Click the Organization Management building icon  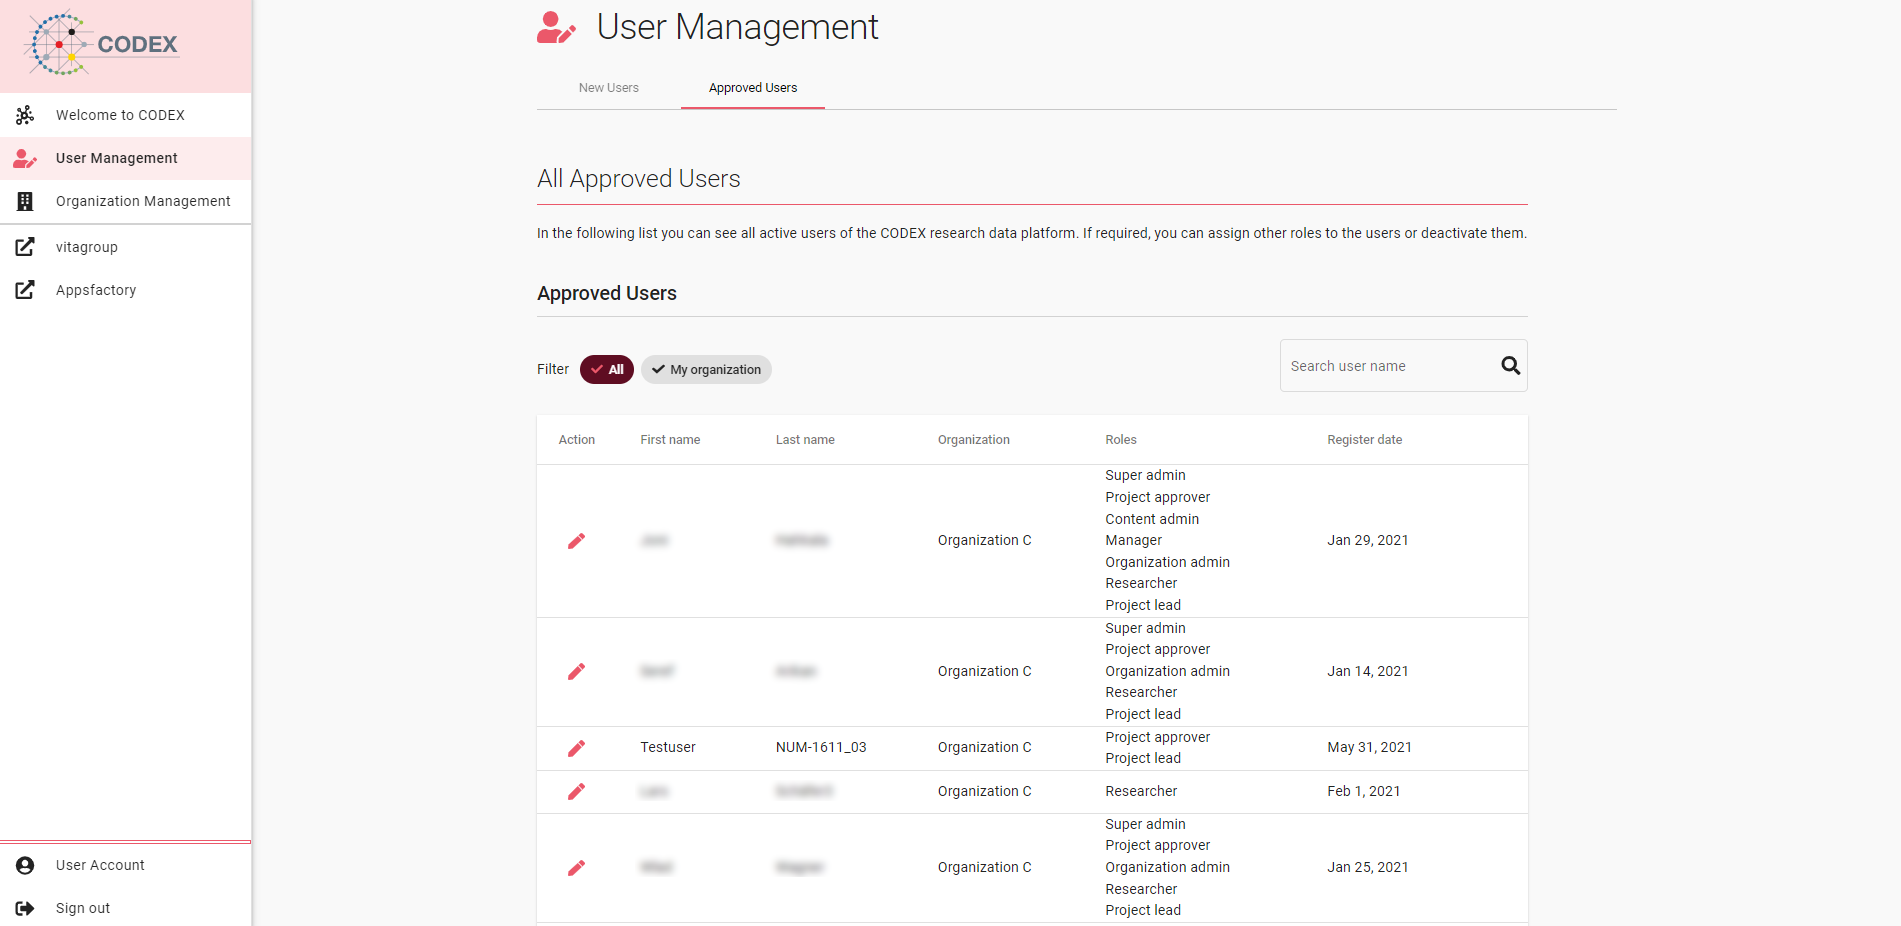click(x=25, y=201)
